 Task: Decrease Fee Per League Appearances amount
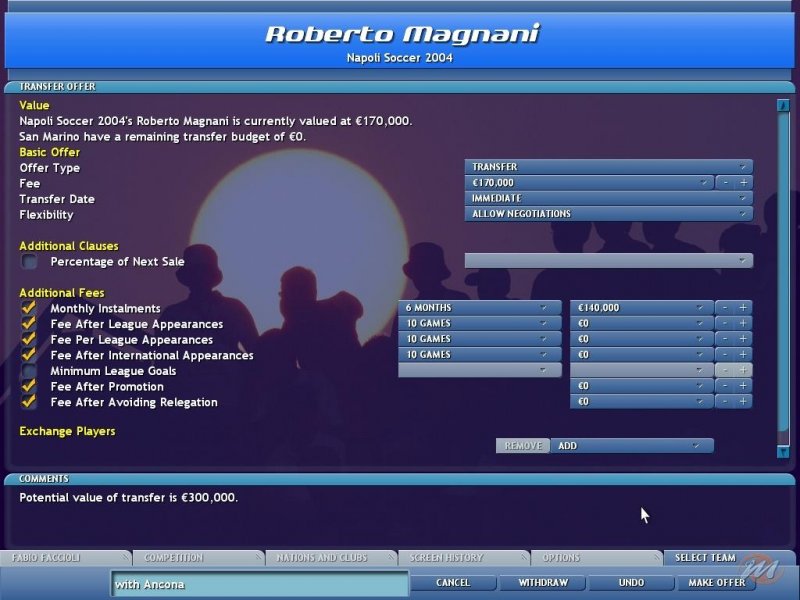[x=725, y=339]
